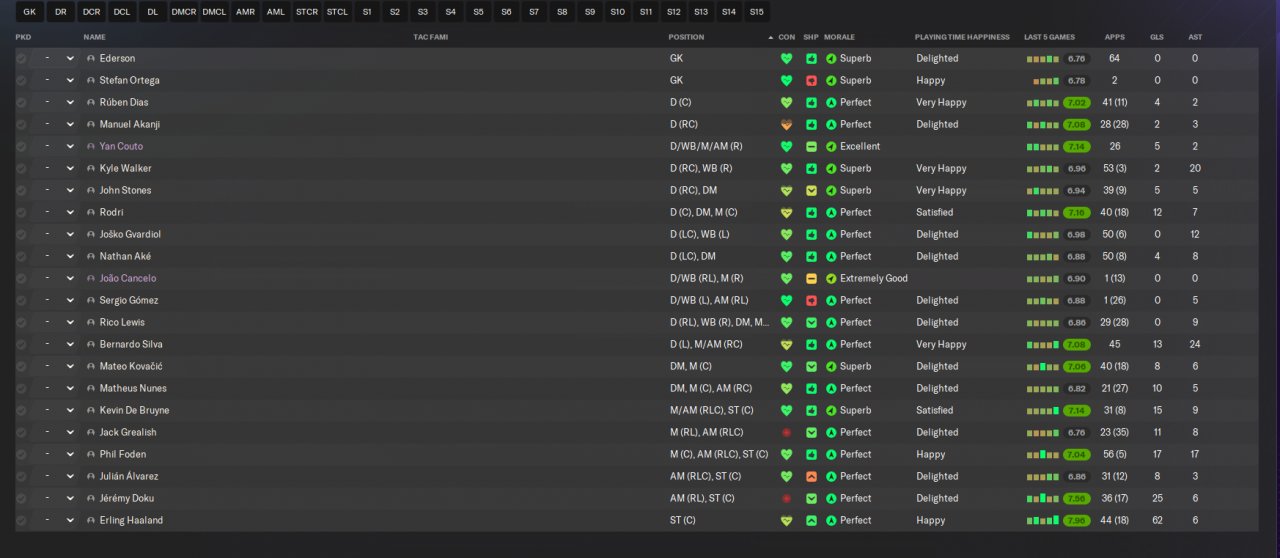1280x558 pixels.
Task: Select the STCL position slot
Action: pos(337,12)
